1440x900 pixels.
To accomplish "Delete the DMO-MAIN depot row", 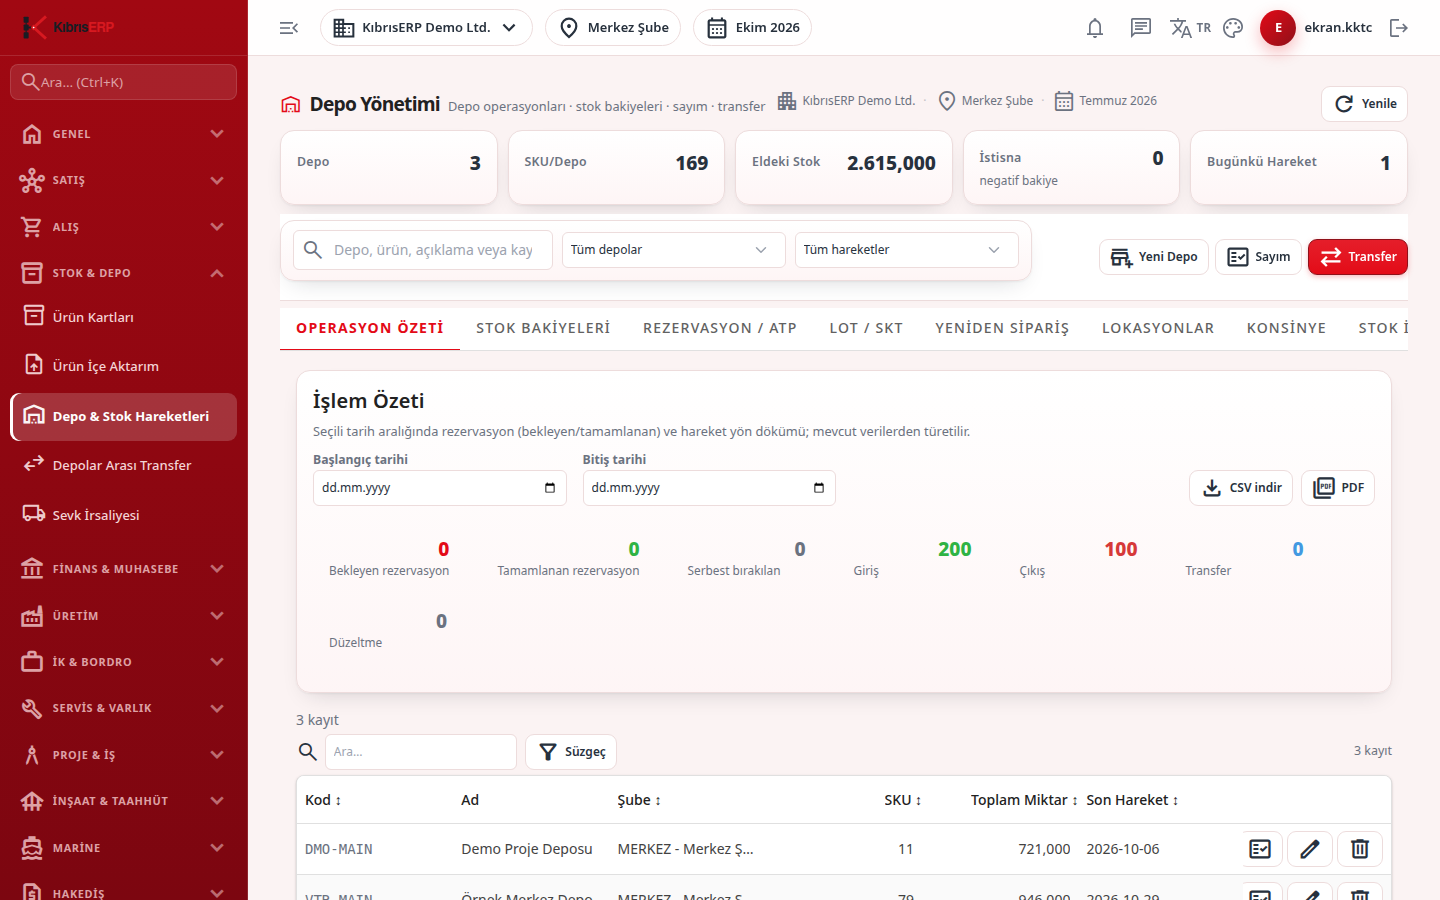I will 1360,849.
